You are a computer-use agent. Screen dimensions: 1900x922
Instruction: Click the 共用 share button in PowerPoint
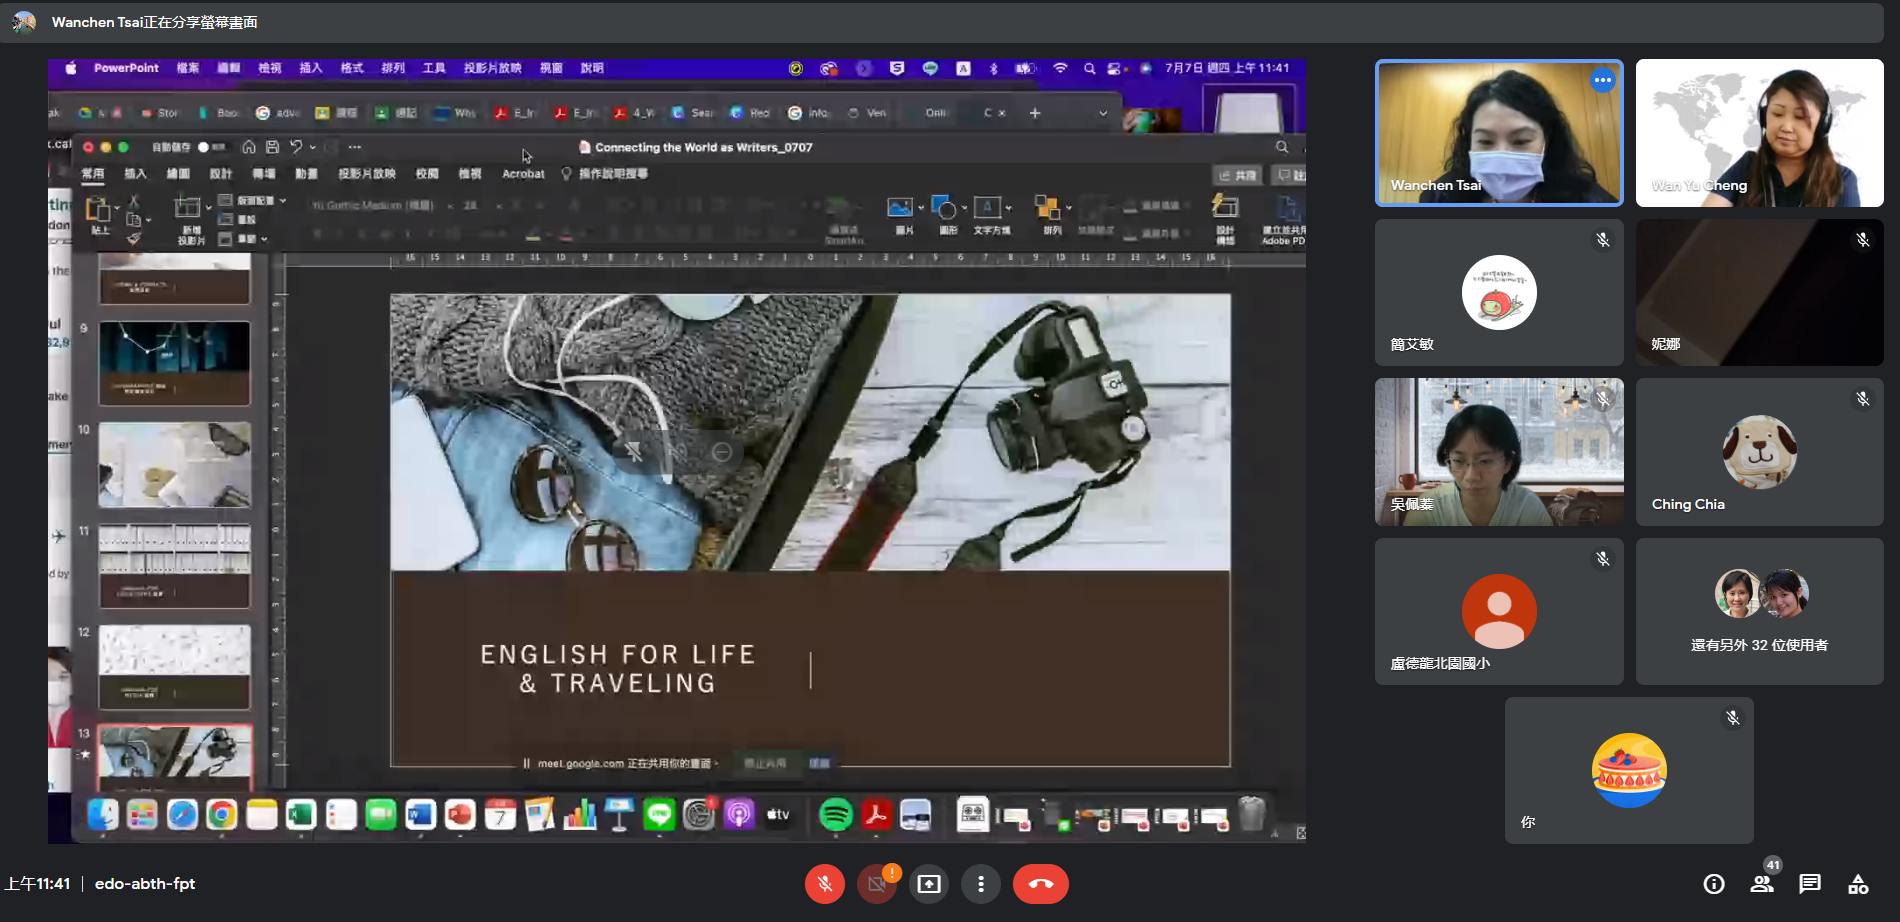click(1237, 175)
